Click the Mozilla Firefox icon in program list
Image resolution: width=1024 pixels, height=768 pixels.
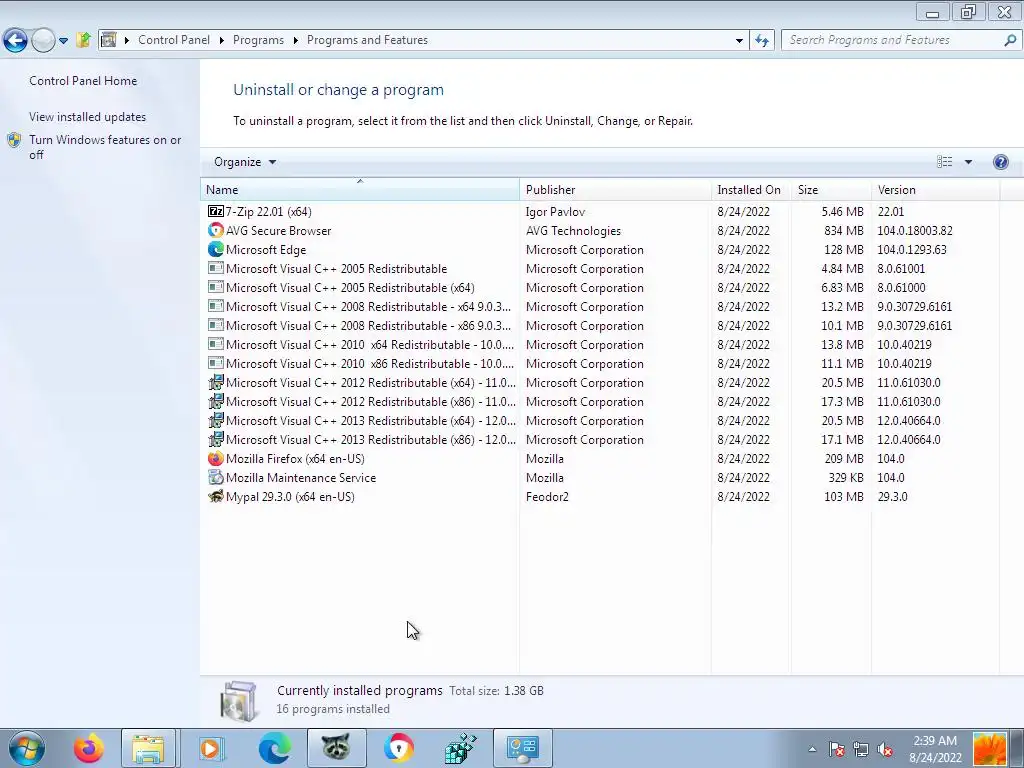tap(216, 458)
